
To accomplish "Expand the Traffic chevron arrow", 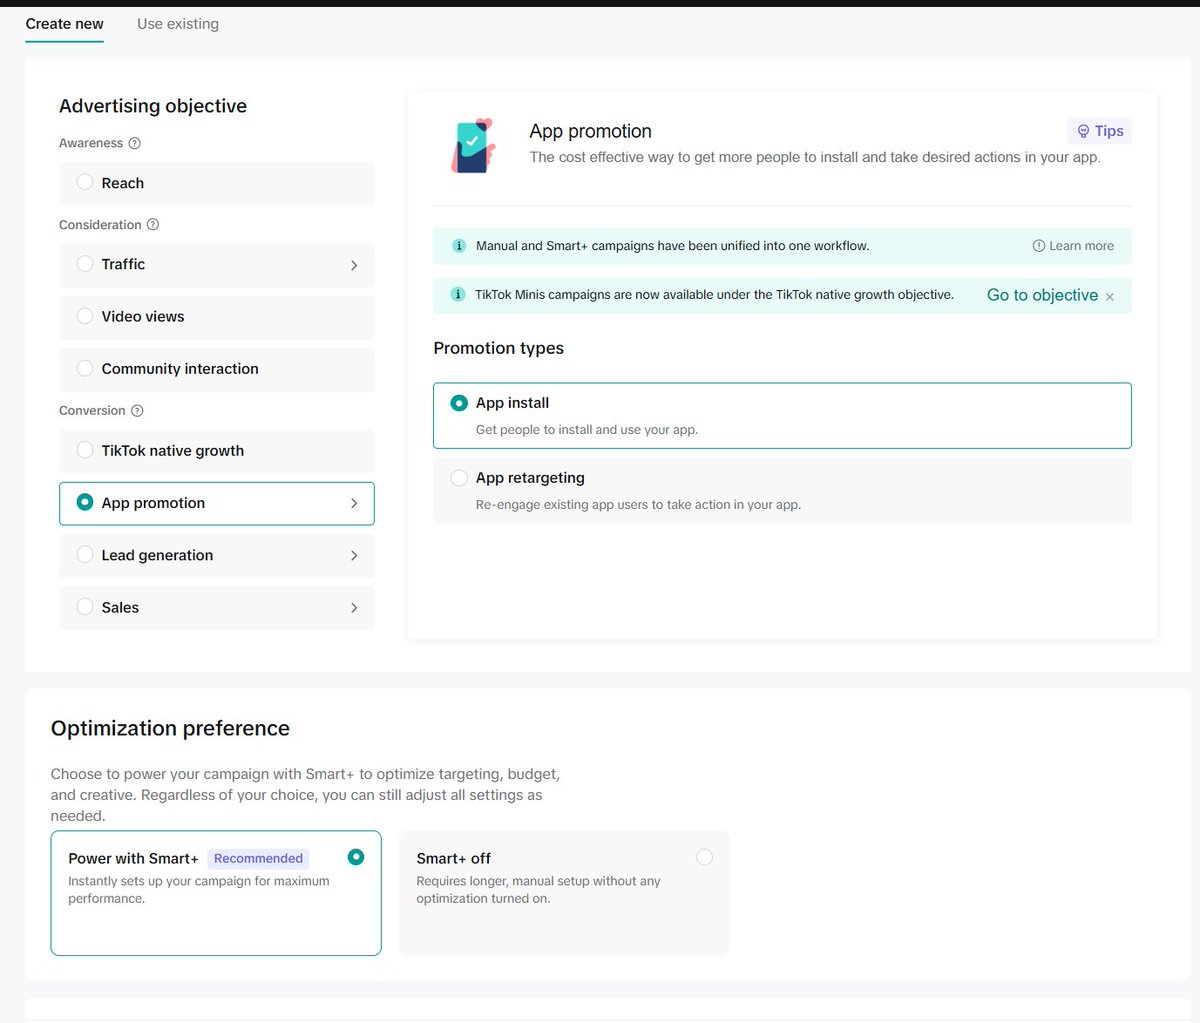I will [354, 265].
